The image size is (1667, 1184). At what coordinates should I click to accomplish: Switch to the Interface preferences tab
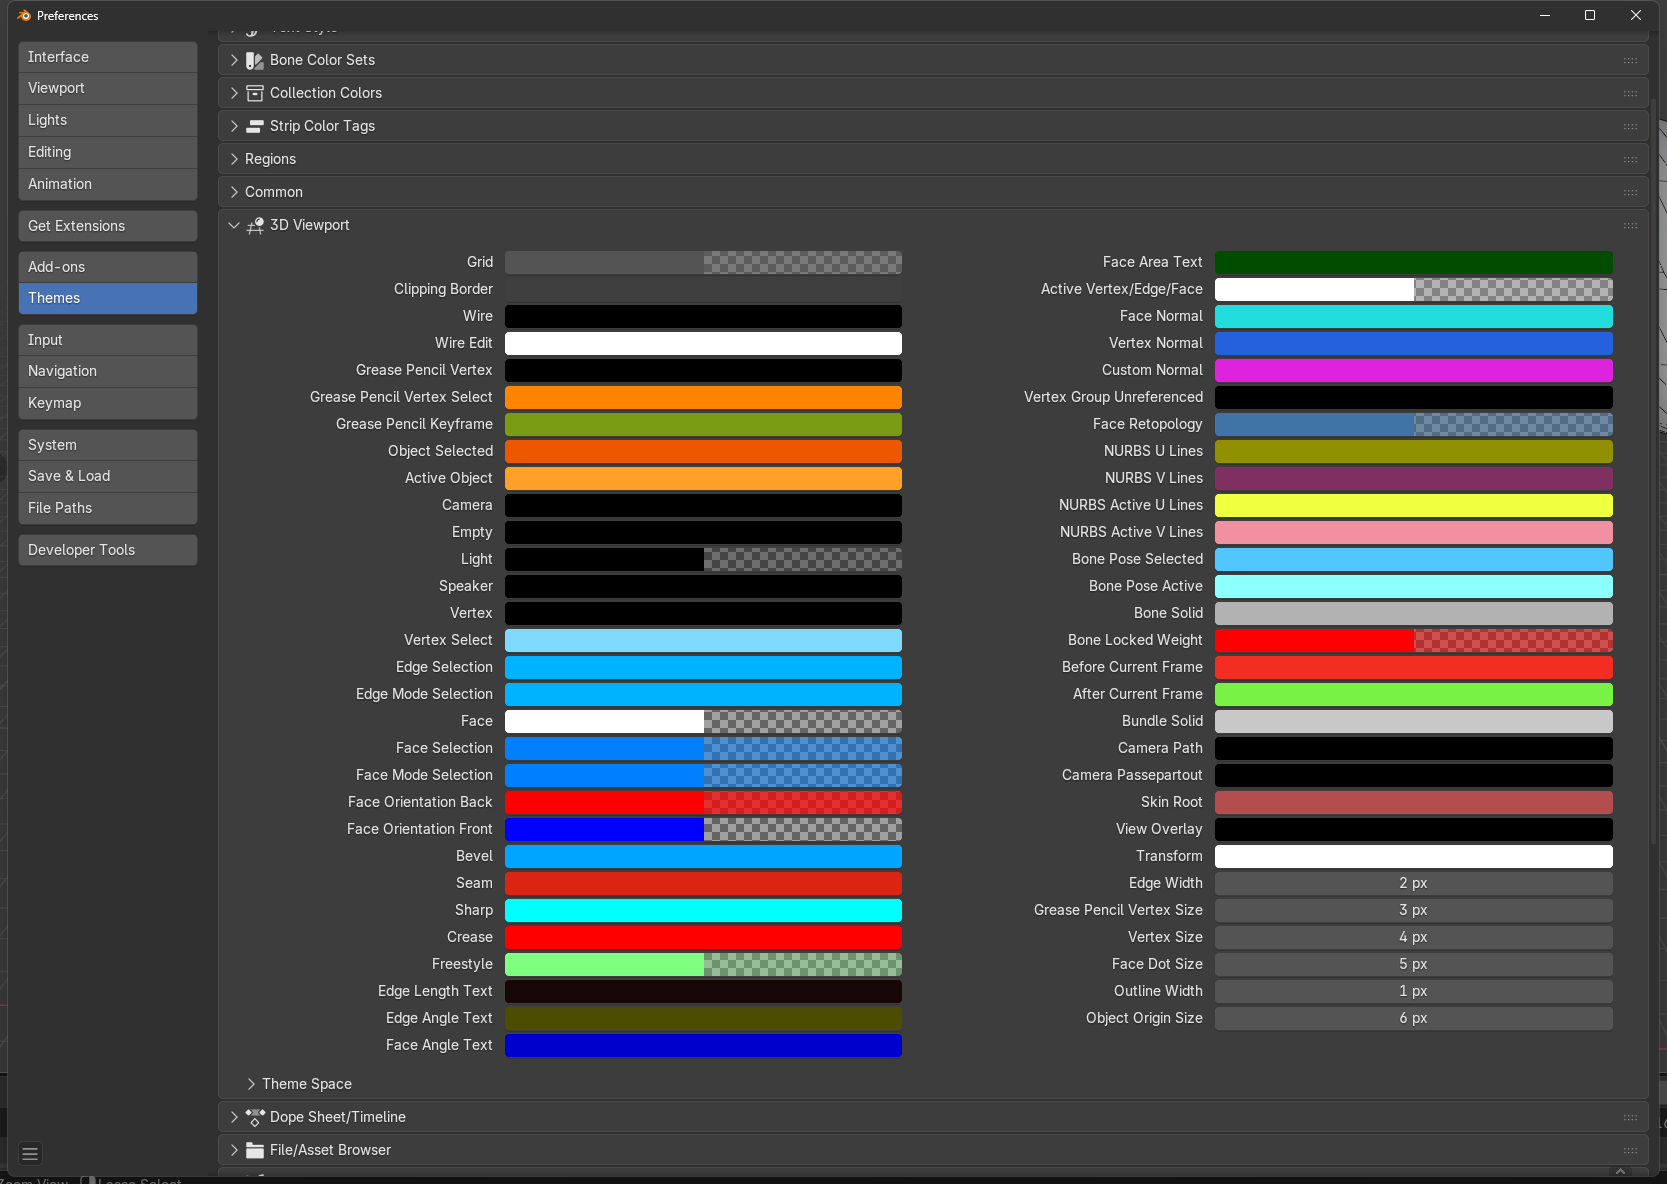click(x=108, y=57)
